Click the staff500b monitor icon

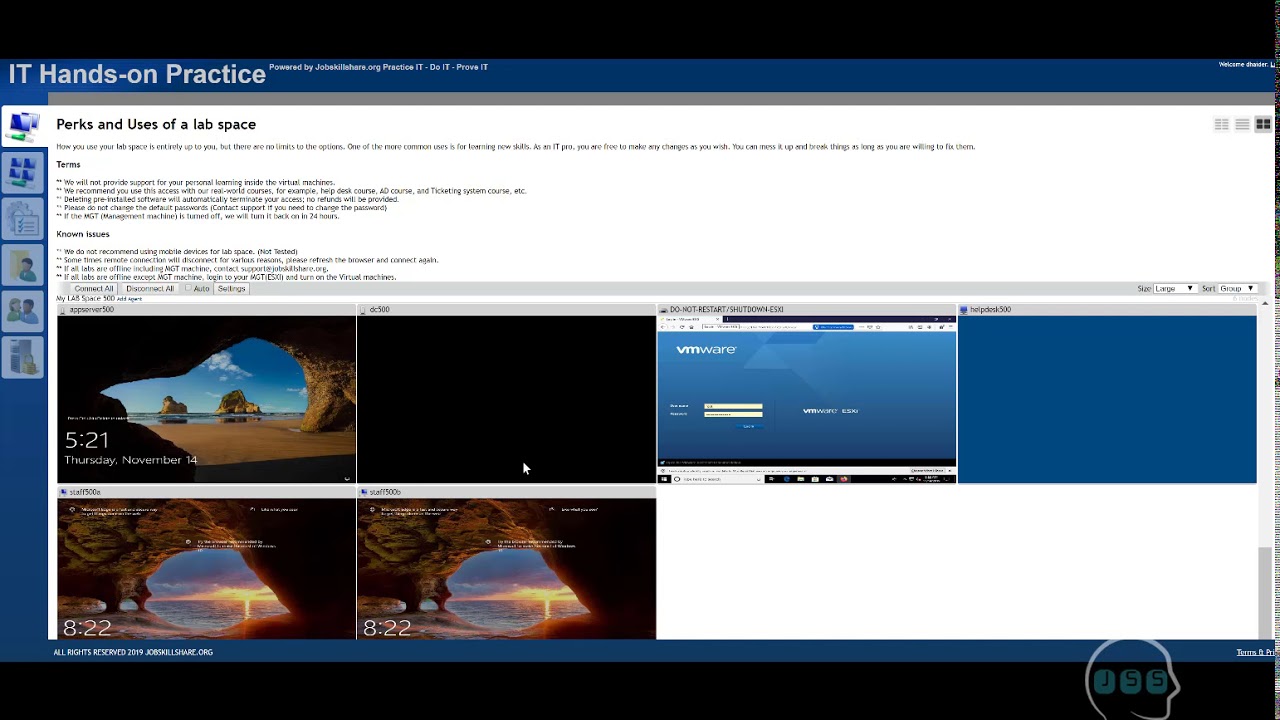point(364,492)
